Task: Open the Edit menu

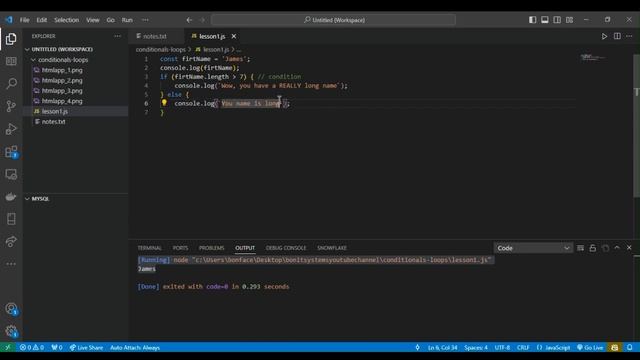Action: coord(42,20)
